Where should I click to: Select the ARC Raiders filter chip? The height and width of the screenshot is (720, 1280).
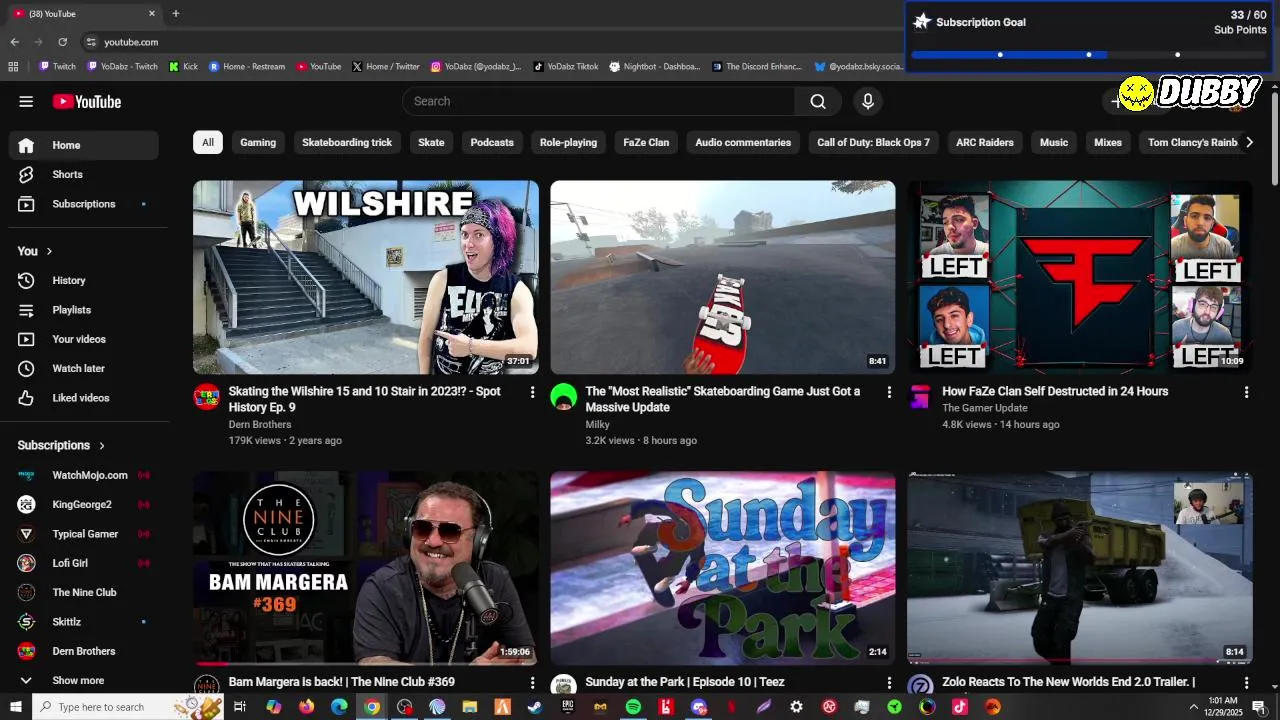tap(985, 142)
